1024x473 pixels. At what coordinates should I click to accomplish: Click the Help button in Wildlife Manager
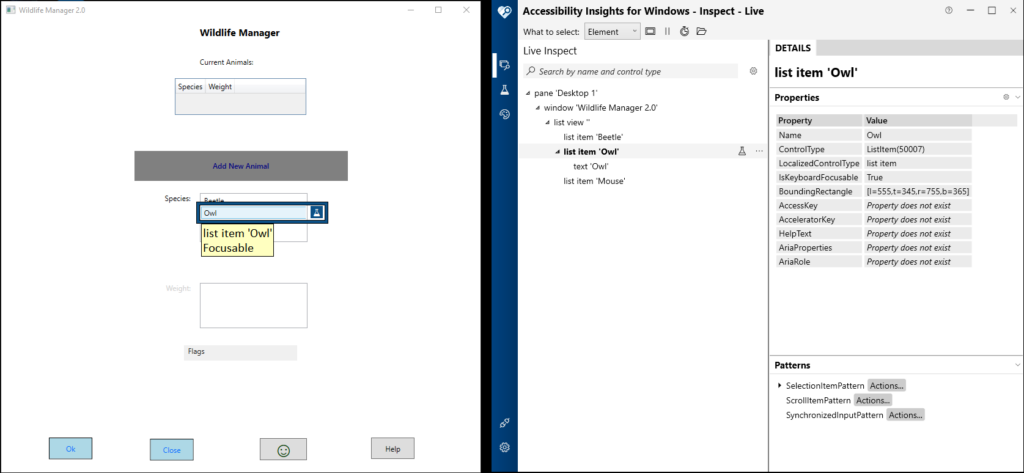click(392, 449)
